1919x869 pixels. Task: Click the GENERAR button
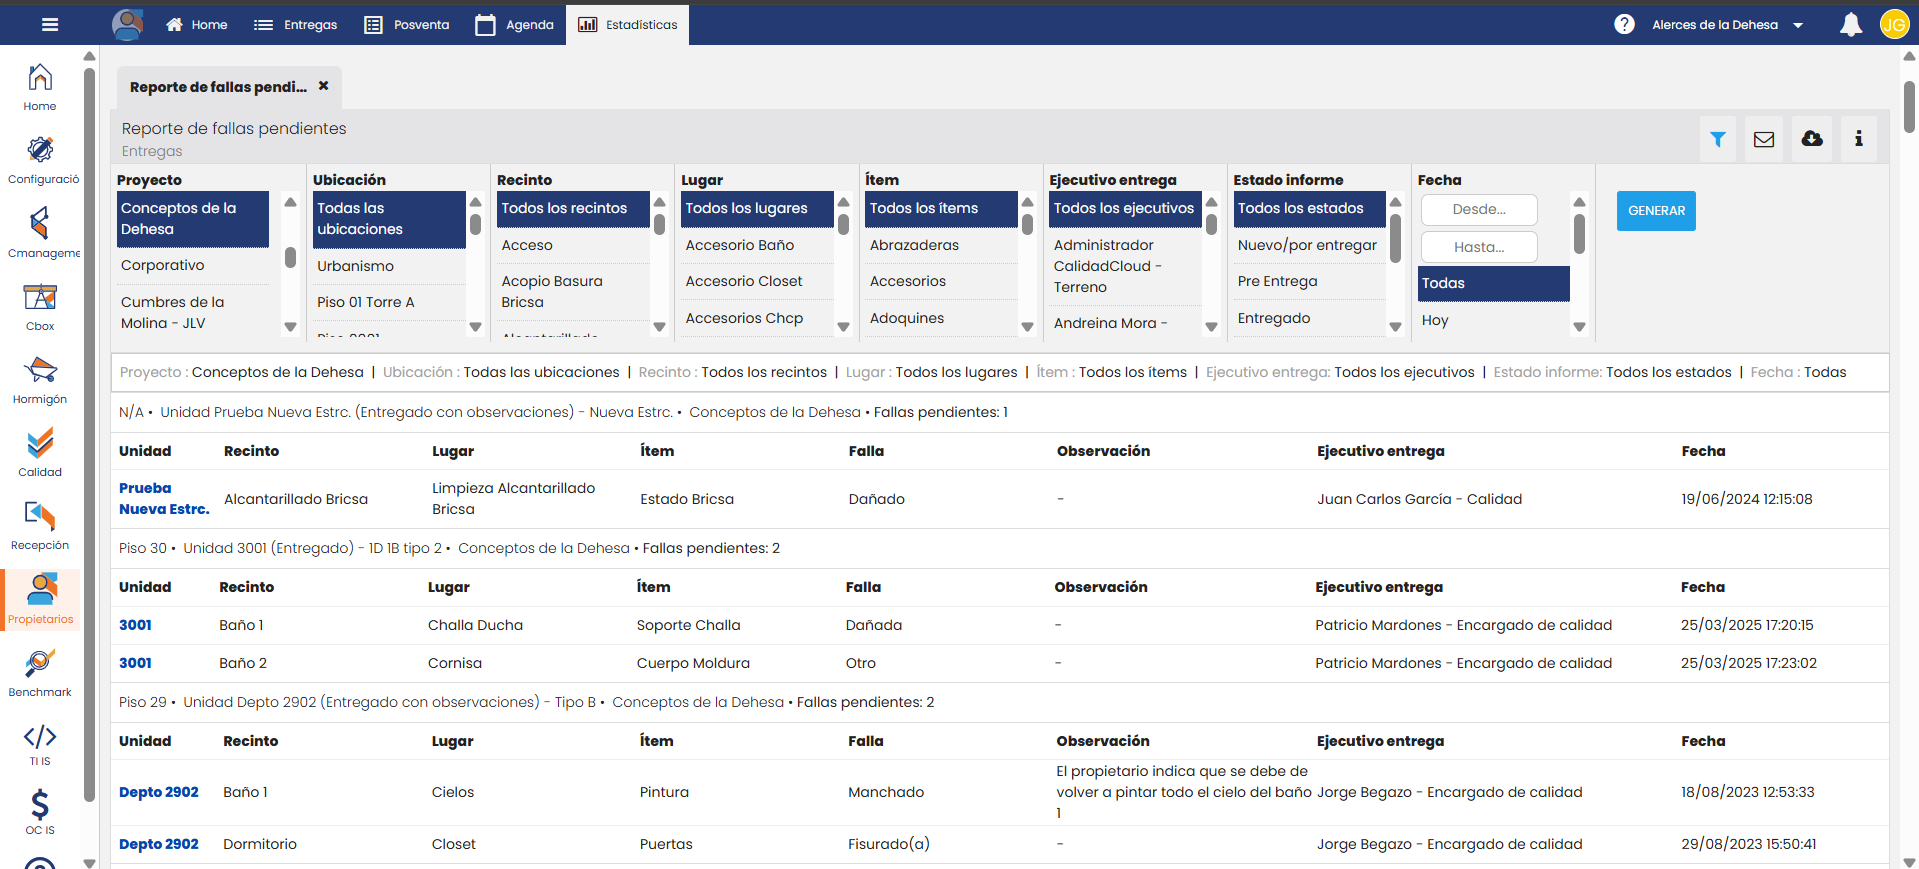coord(1656,211)
